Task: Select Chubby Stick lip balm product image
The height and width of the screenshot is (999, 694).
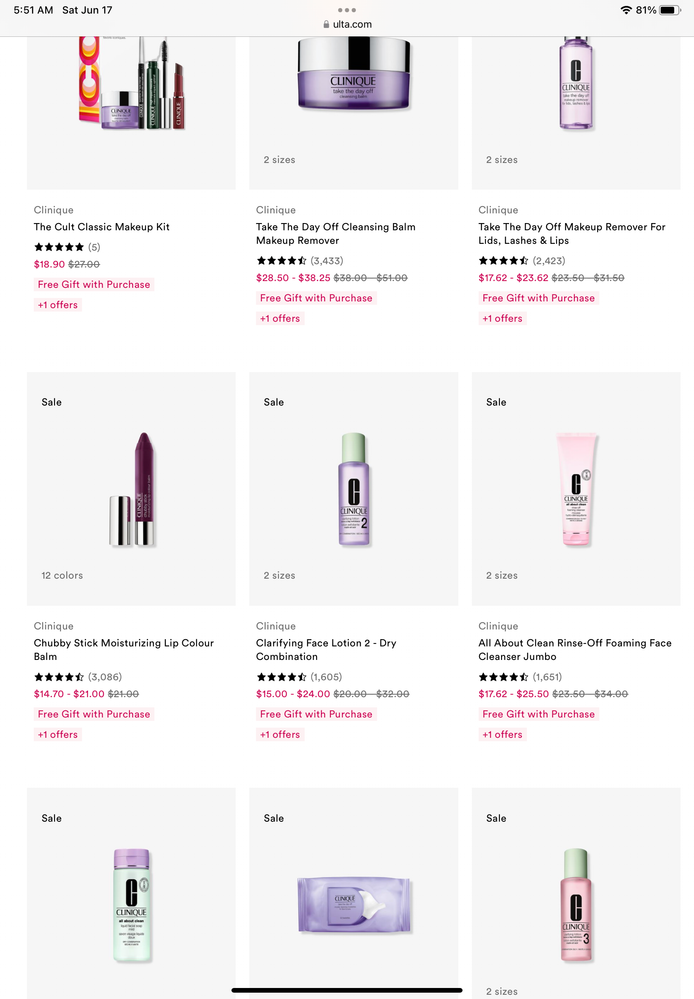Action: (x=131, y=489)
